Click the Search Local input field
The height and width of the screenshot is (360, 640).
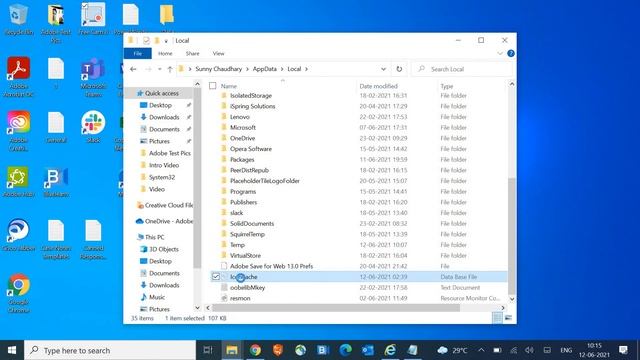[461, 69]
